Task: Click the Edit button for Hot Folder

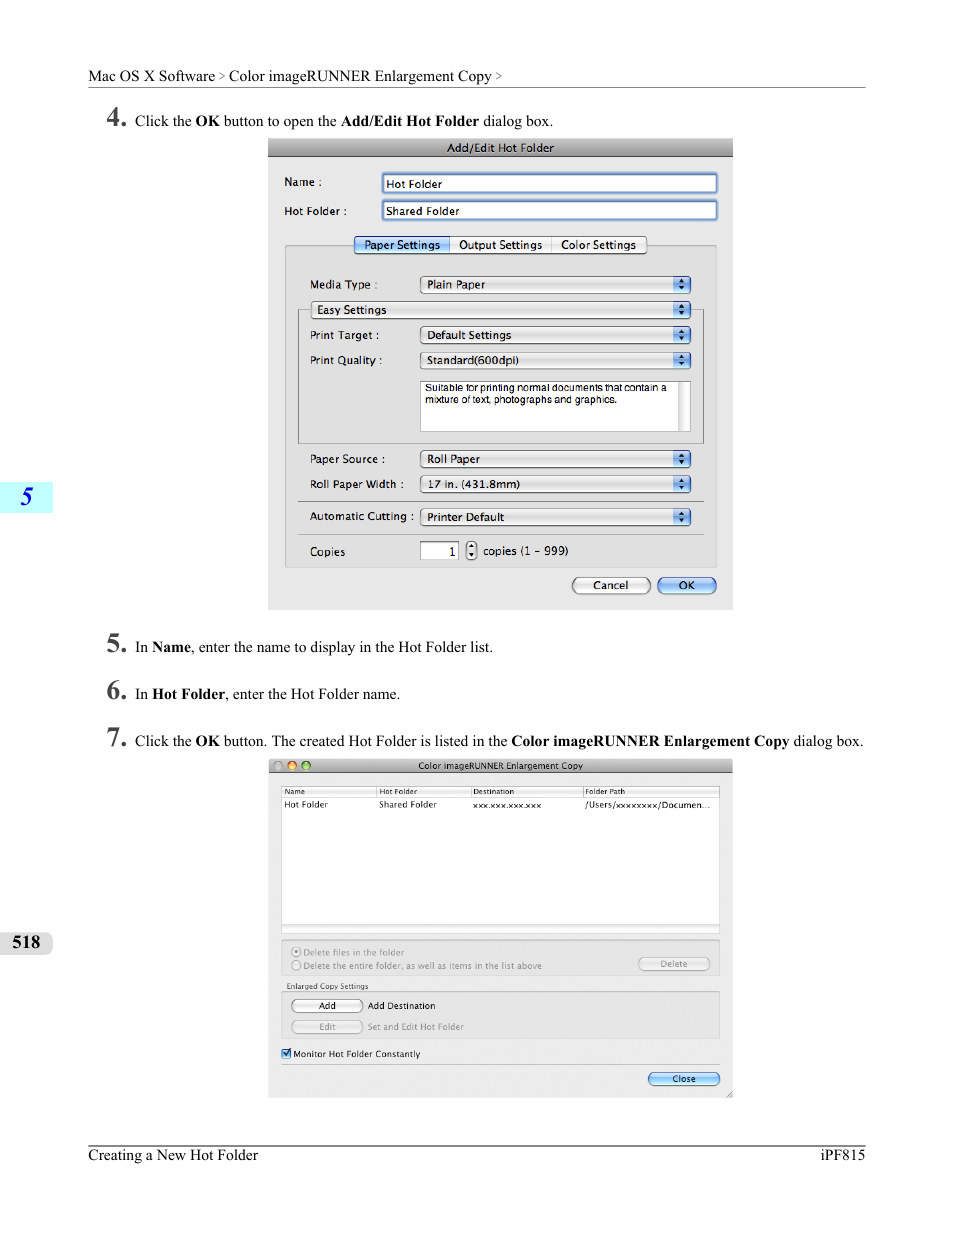Action: [327, 1027]
